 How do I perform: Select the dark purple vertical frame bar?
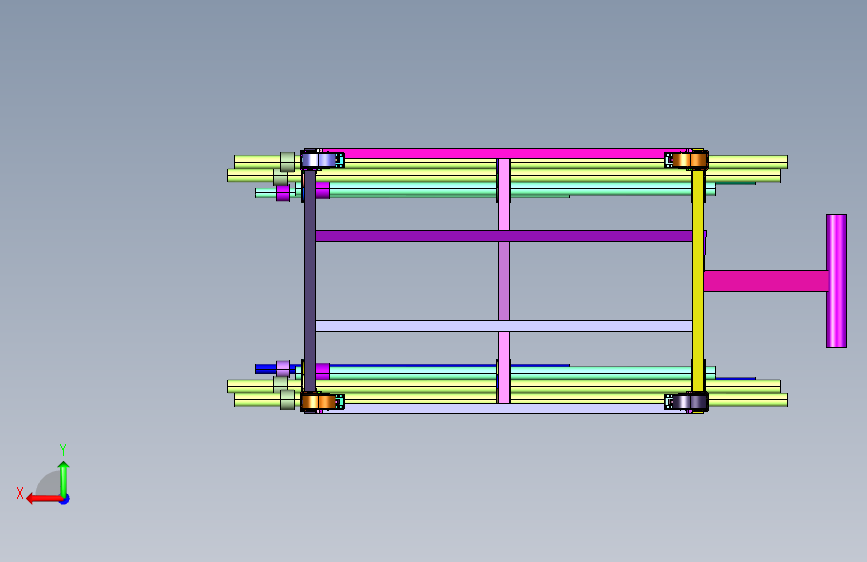310,281
